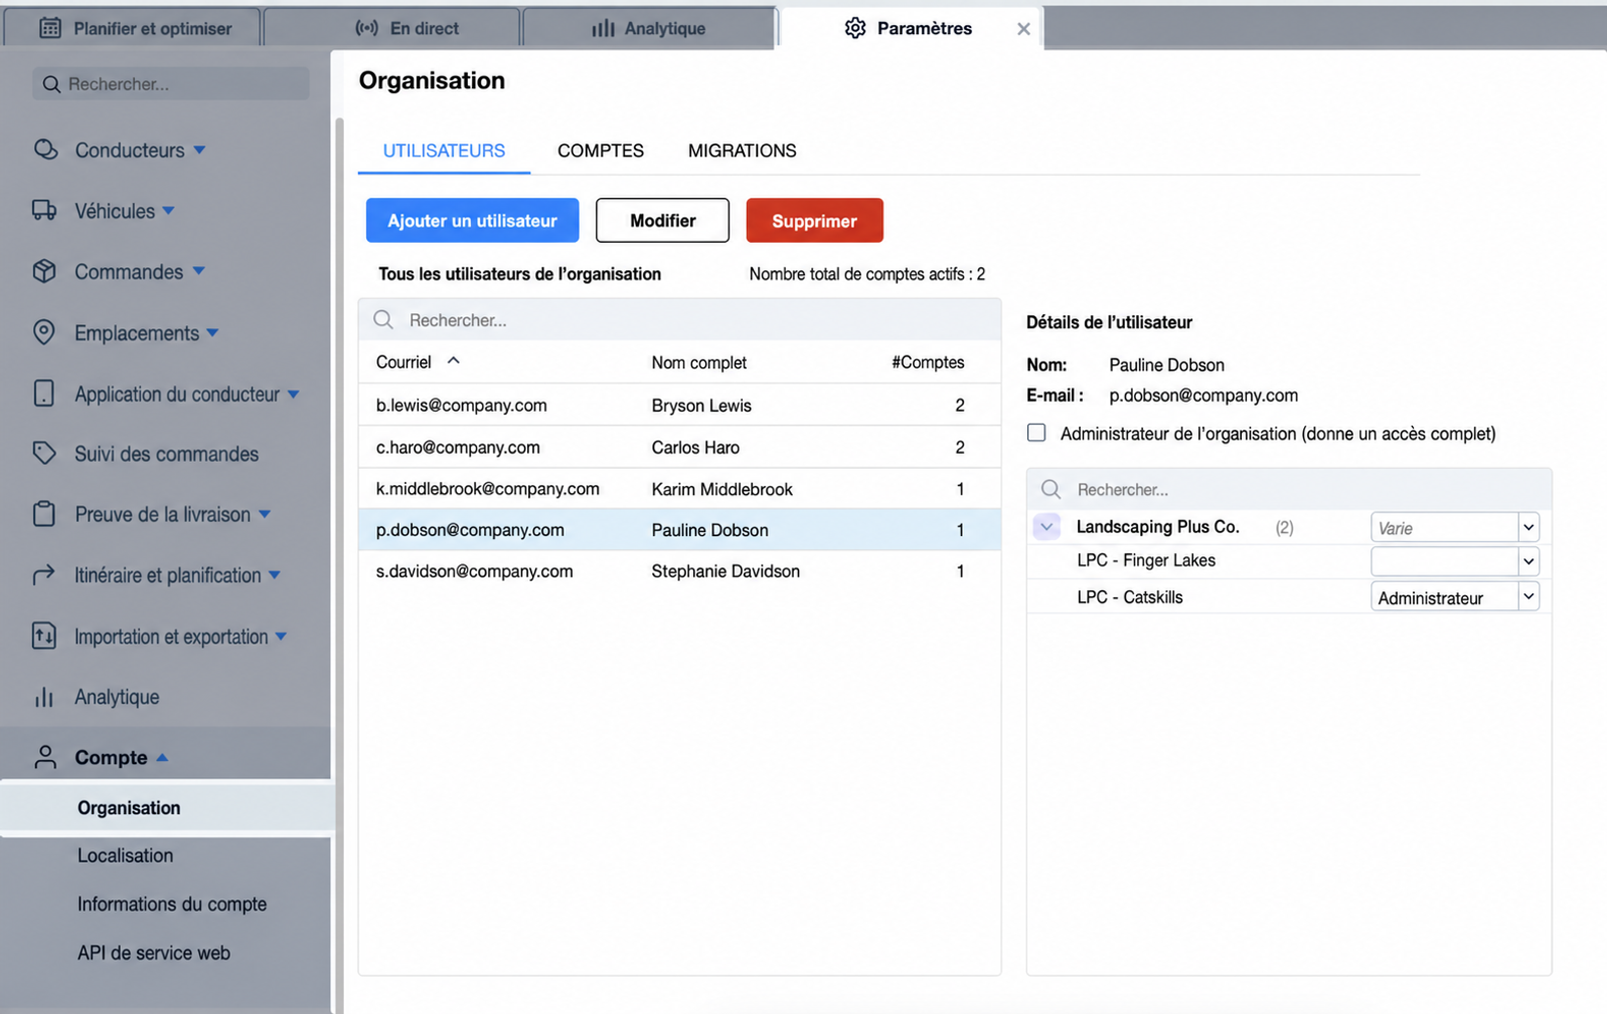Click the Analytique bar chart sidebar icon
1607x1014 pixels.
pyautogui.click(x=44, y=697)
